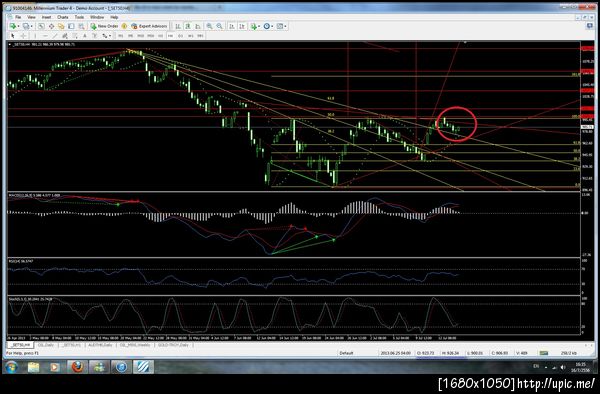Click the connection status bars indicator
Image resolution: width=600 pixels, height=394 pixels.
coord(543,353)
